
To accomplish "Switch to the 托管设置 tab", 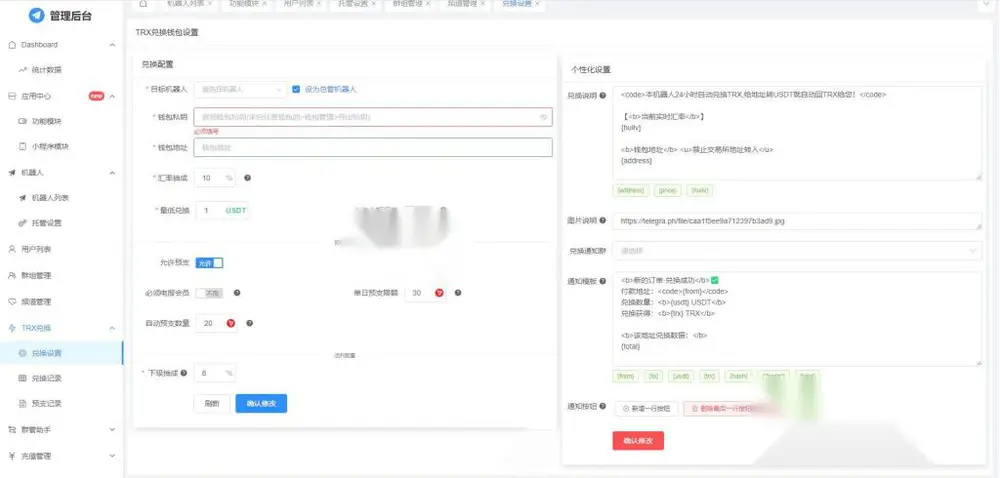I will [x=356, y=4].
